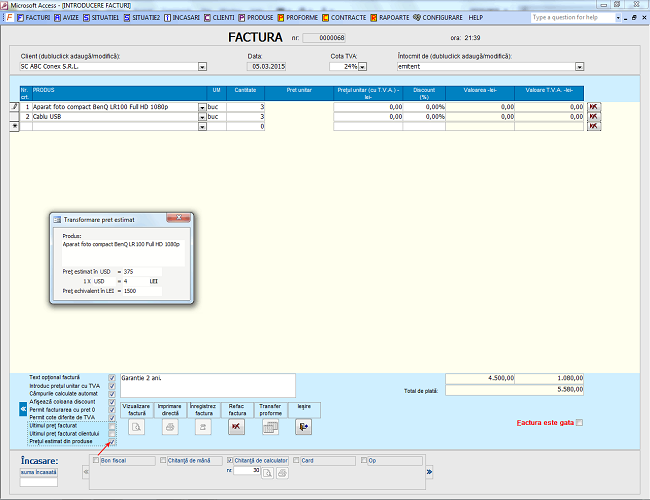Delete the Aparat foto compact row
Viewport: 650px width, 500px height.
pos(594,107)
